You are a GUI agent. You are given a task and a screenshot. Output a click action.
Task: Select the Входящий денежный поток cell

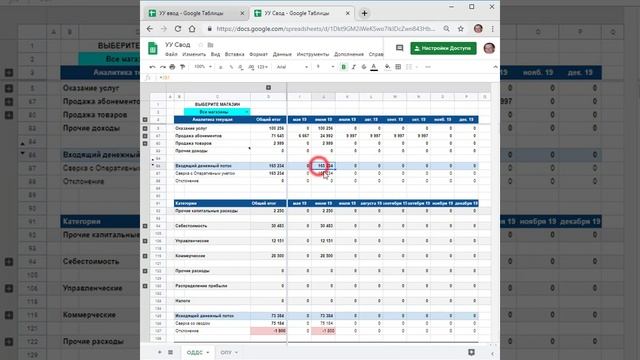tap(212, 166)
